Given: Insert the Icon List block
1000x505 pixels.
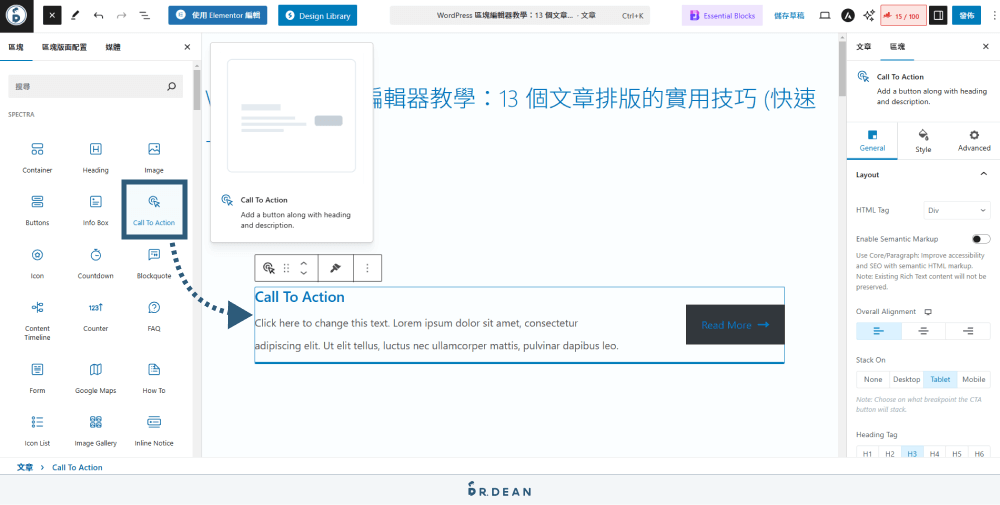Looking at the screenshot, I should pyautogui.click(x=37, y=431).
